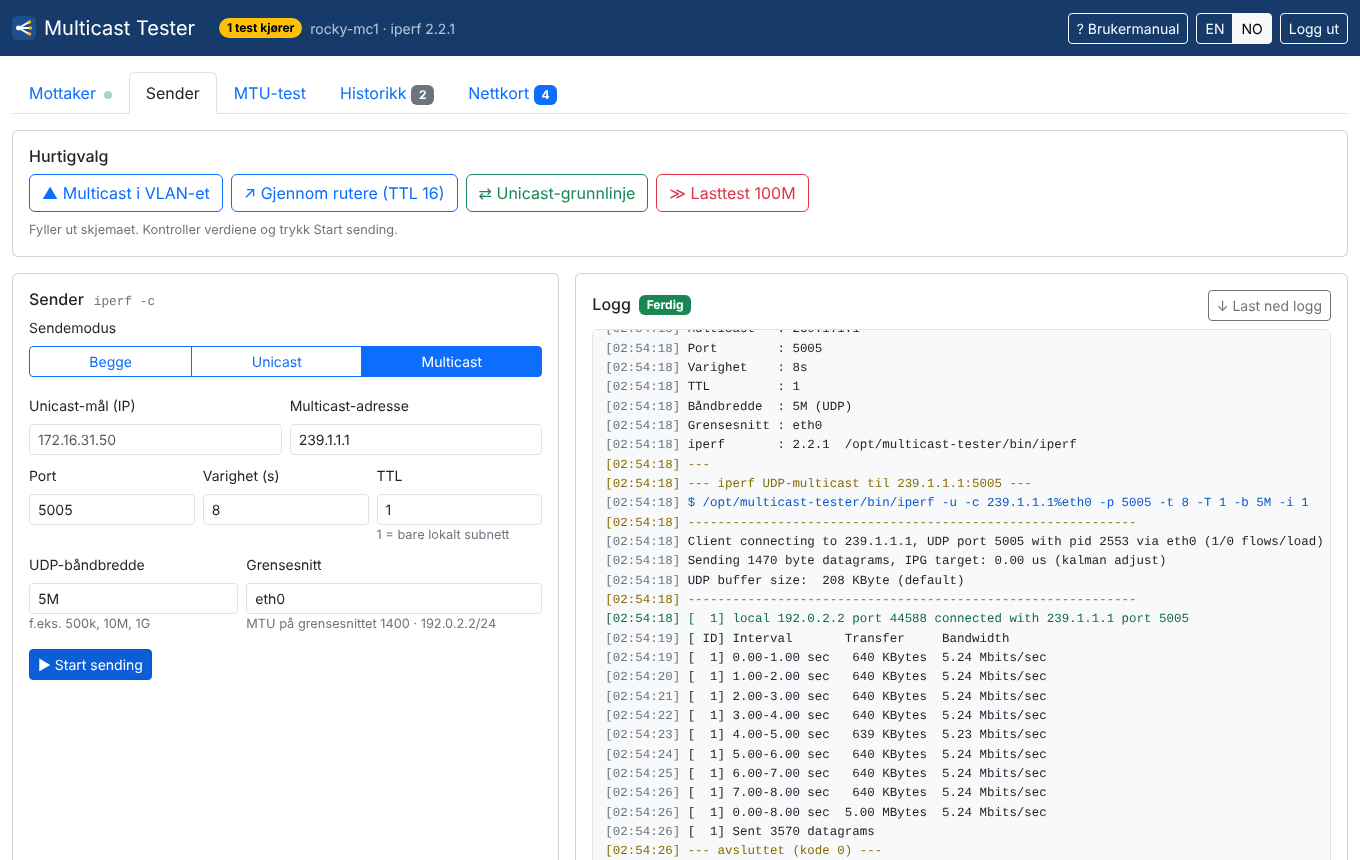Open the Mottaker tab
This screenshot has height=860, width=1360.
pos(71,93)
